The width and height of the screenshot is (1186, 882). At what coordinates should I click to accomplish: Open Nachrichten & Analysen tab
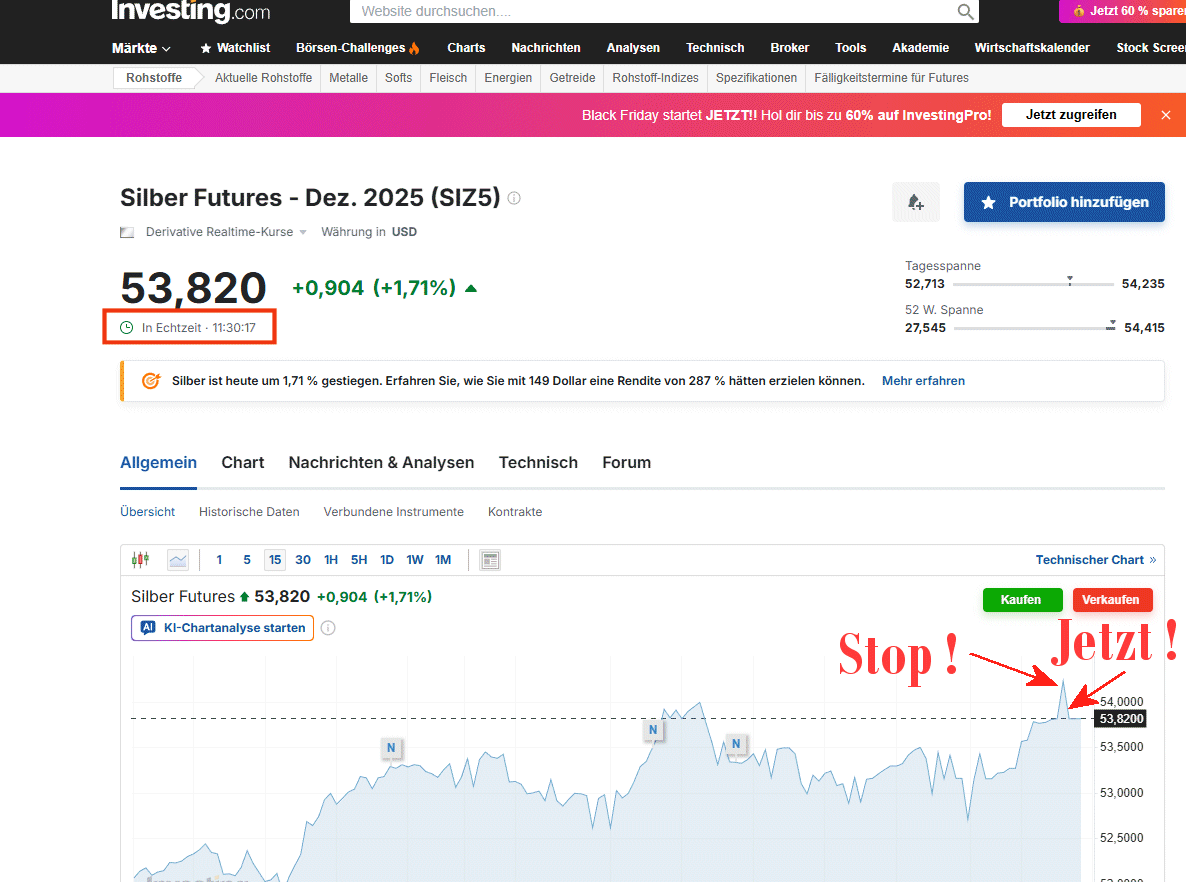381,462
